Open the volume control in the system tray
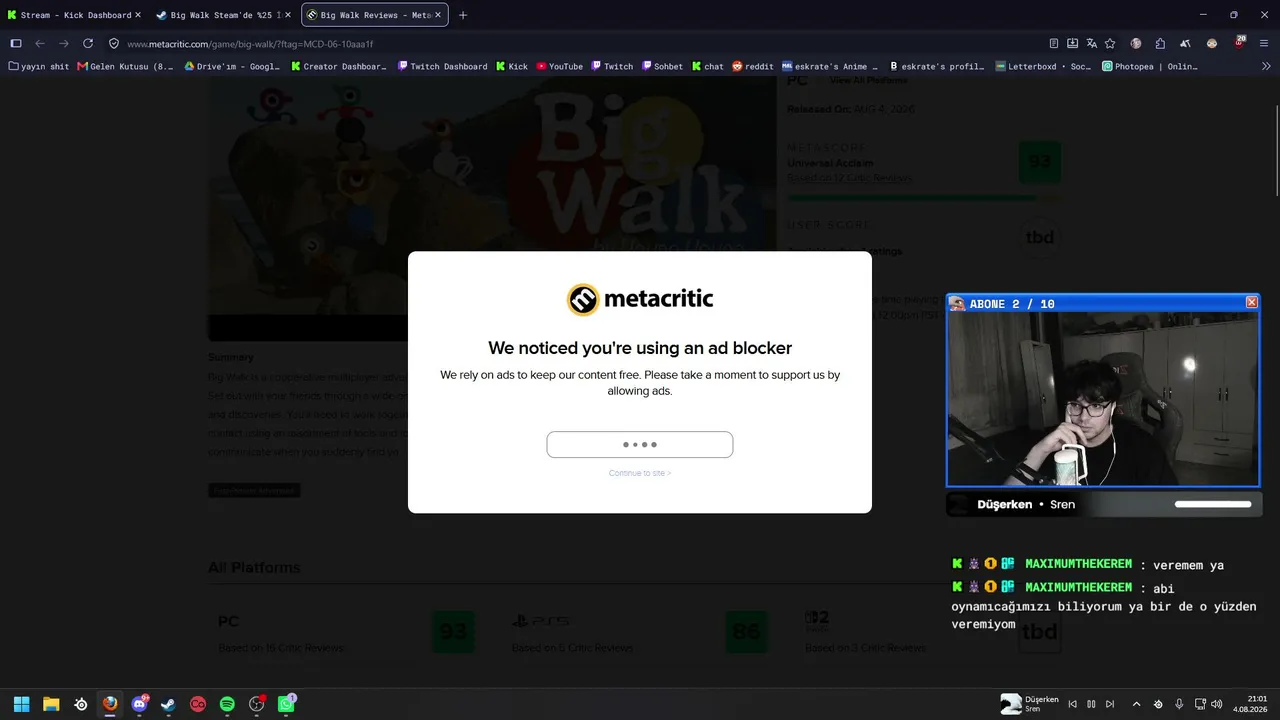Viewport: 1280px width, 720px height. (1217, 704)
